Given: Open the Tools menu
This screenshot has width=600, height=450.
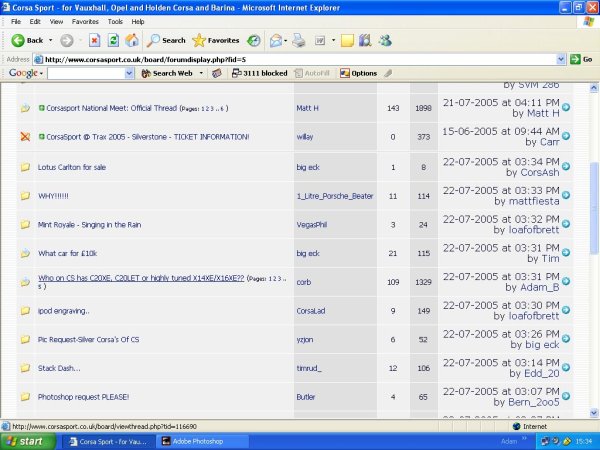Looking at the screenshot, I should pos(115,21).
